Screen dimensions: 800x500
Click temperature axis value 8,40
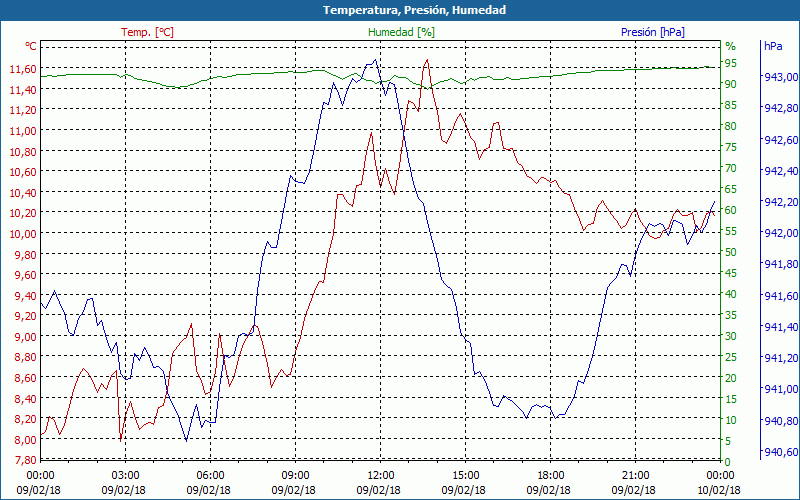coord(26,398)
